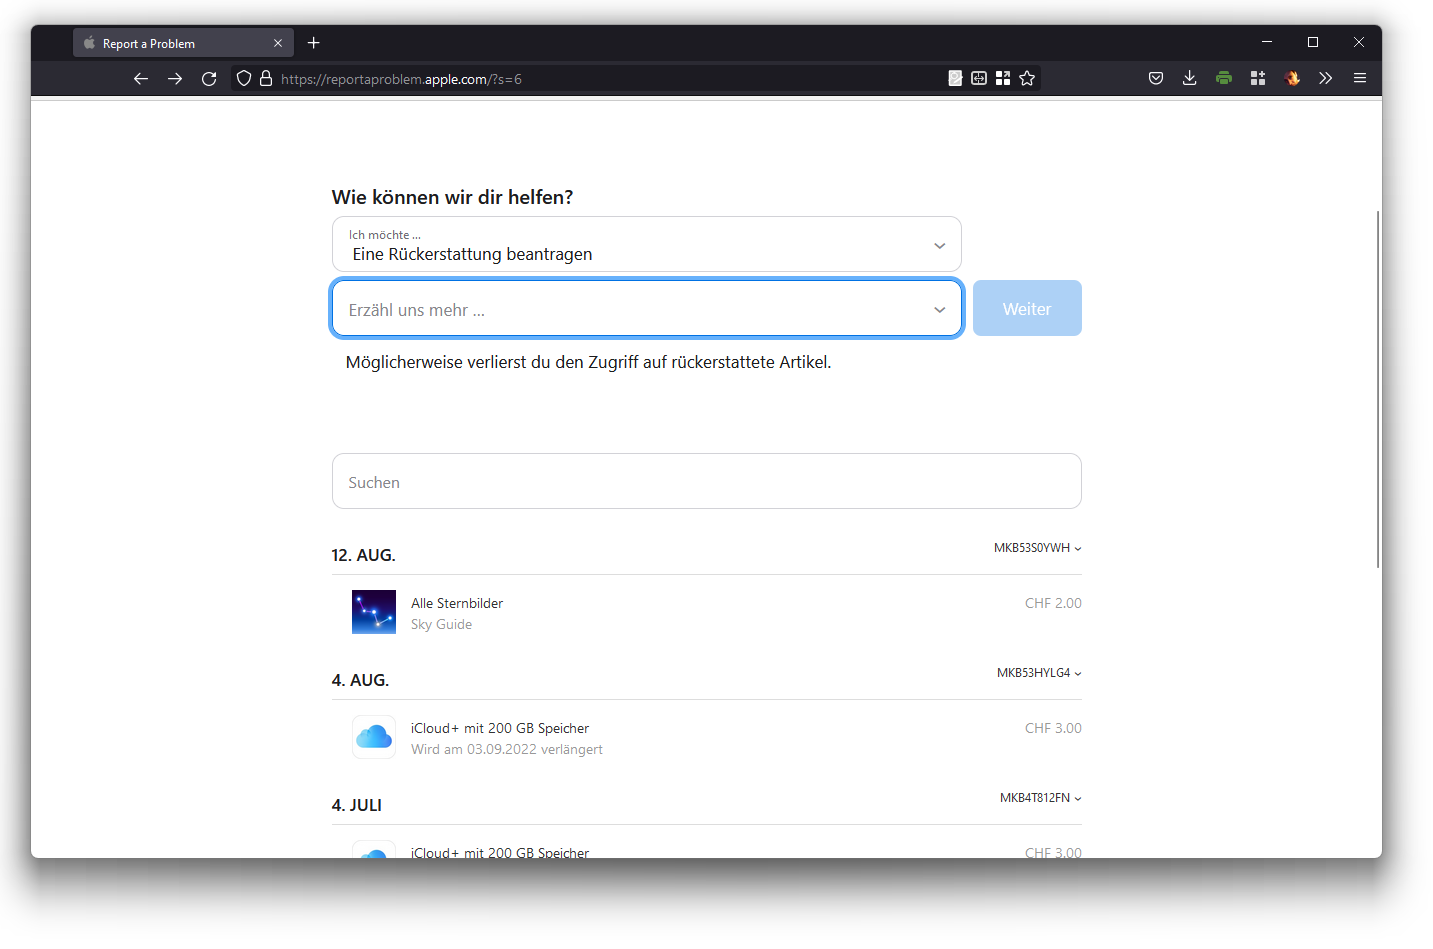This screenshot has width=1433, height=949.
Task: Show more toolbar tools overflow chevron
Action: coord(1325,78)
